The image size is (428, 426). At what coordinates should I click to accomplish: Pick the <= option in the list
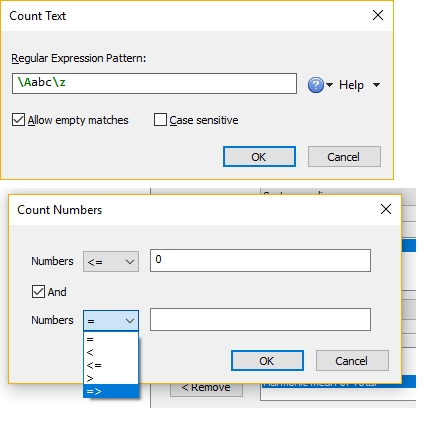[x=111, y=365]
